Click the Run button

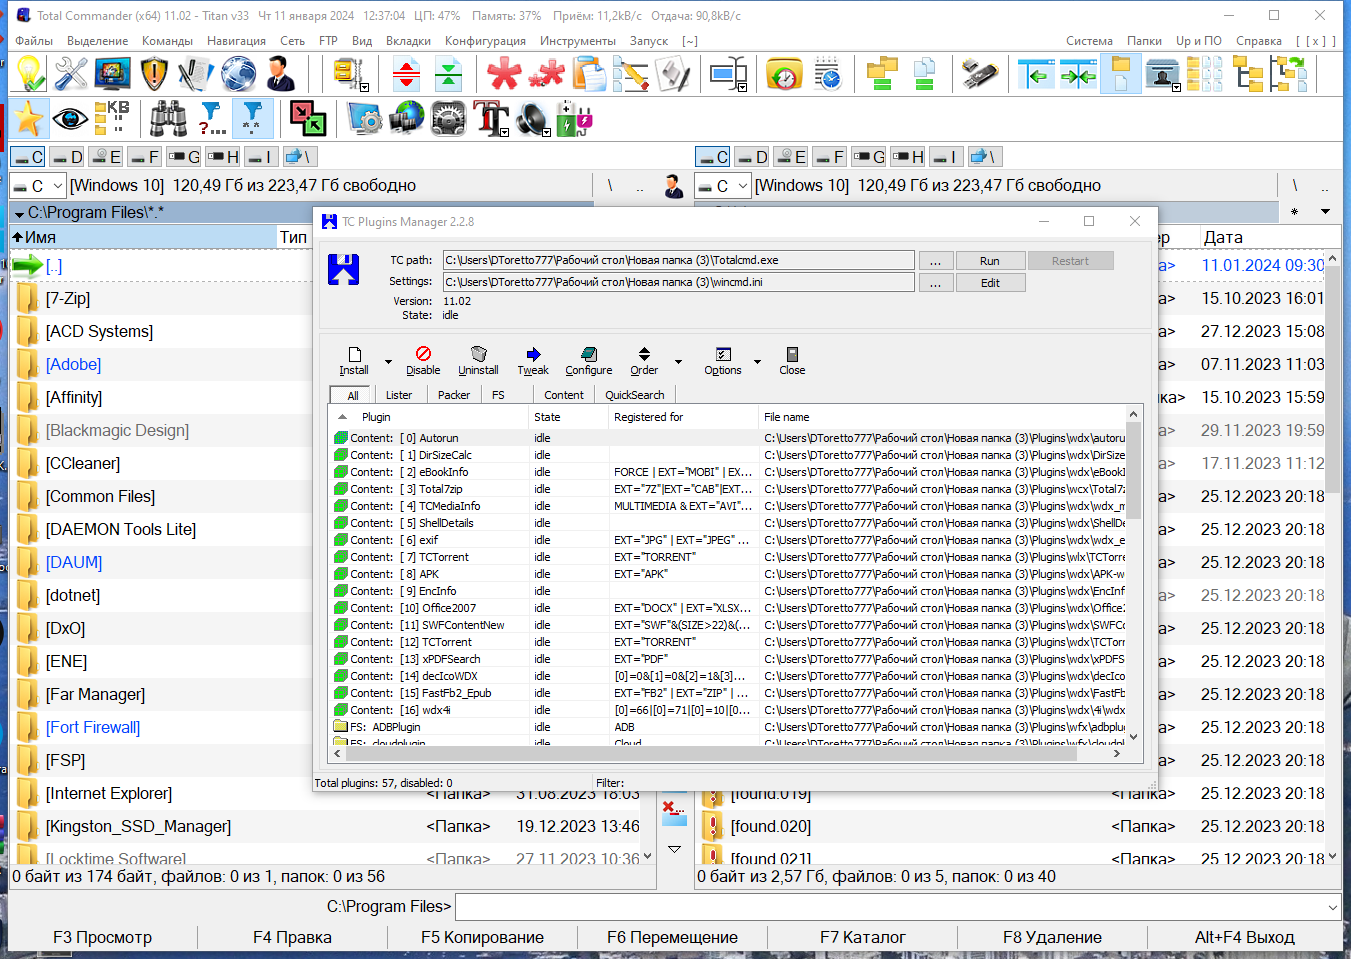click(989, 261)
